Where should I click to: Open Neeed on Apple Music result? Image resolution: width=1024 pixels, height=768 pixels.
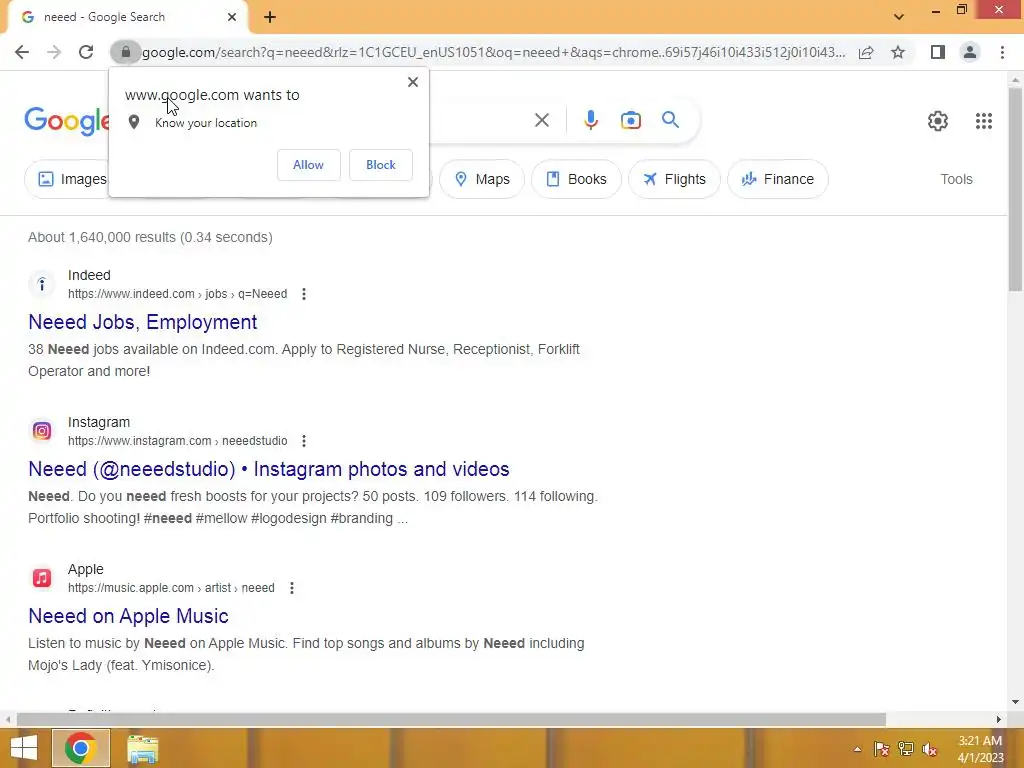(x=128, y=616)
